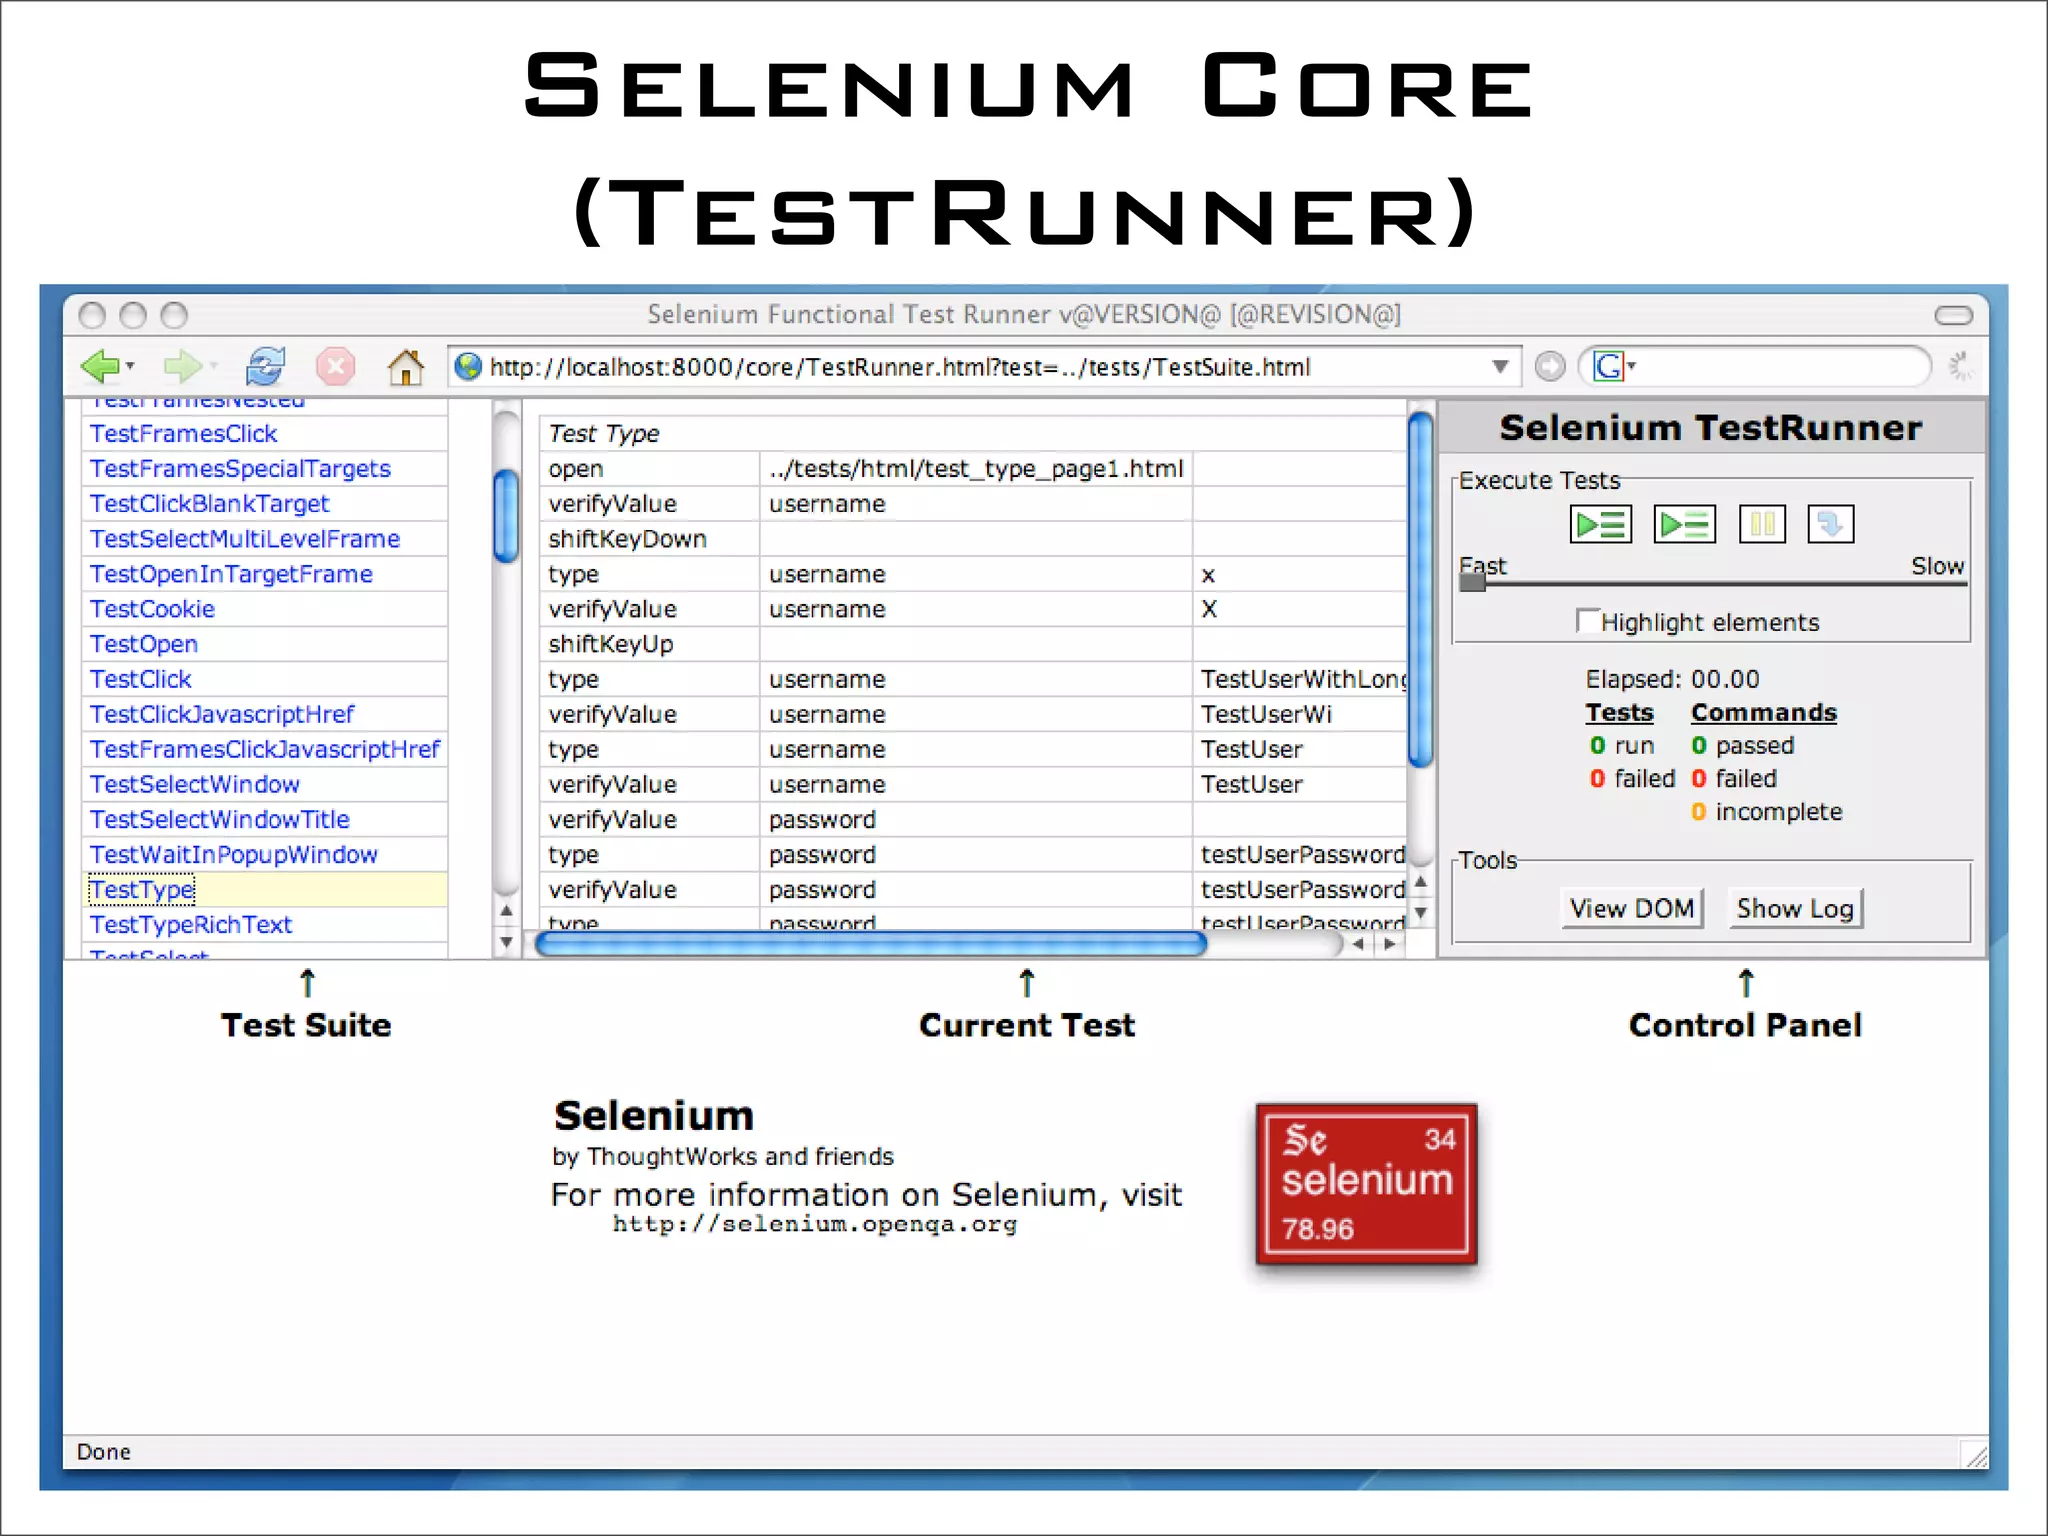The width and height of the screenshot is (2048, 1536).
Task: Click the red Selenium element logo
Action: pyautogui.click(x=1366, y=1184)
